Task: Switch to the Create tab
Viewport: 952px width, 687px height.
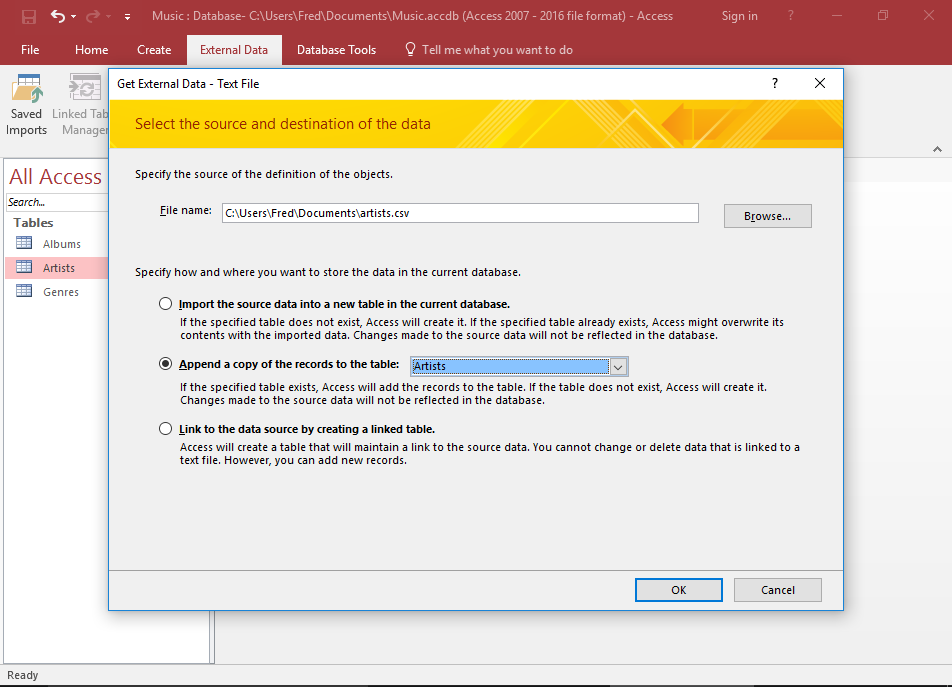Action: point(154,50)
